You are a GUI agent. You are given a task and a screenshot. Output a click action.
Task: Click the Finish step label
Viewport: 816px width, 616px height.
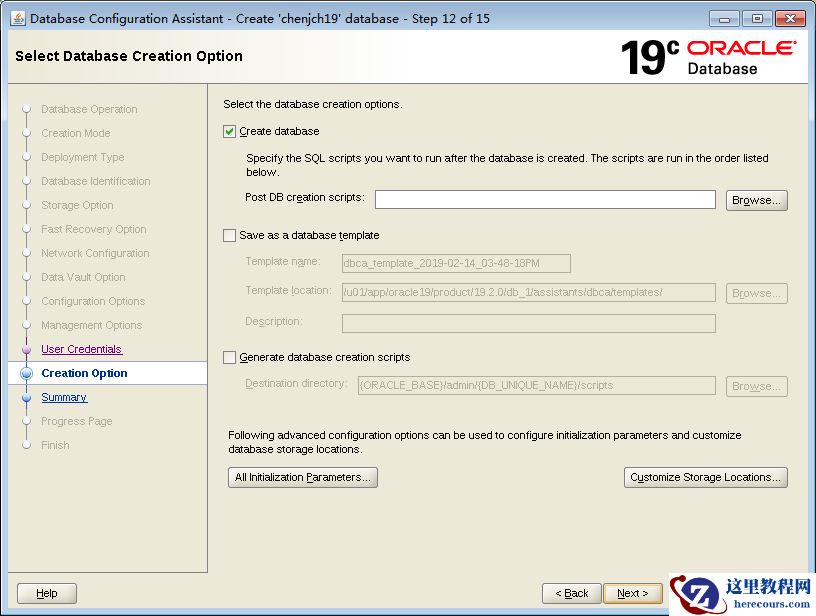coord(55,445)
